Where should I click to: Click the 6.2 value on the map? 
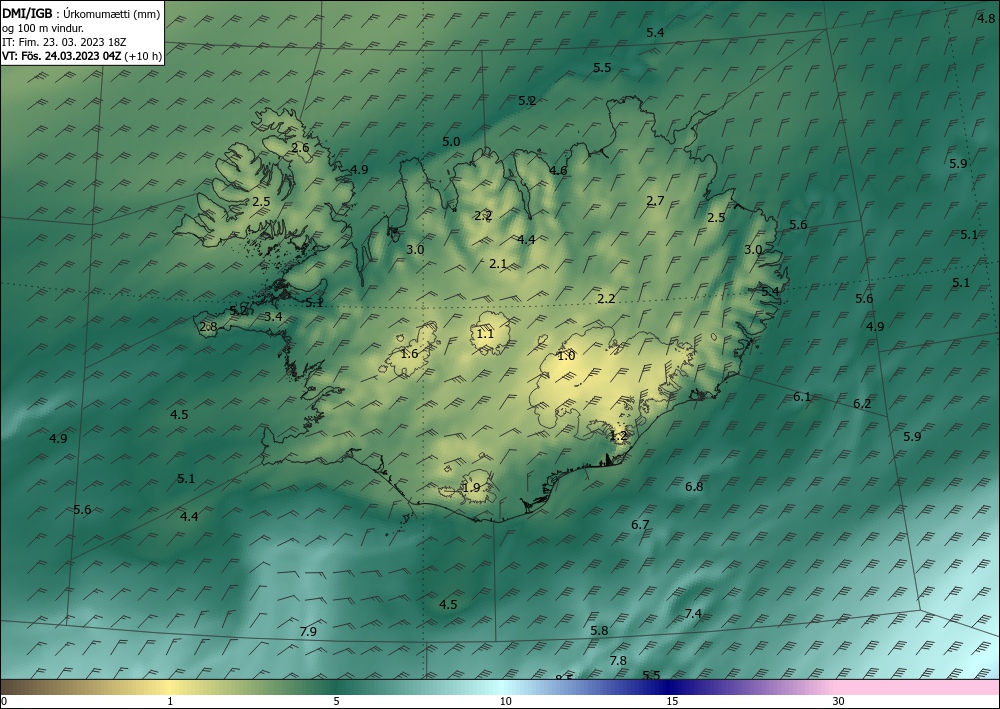click(x=862, y=404)
